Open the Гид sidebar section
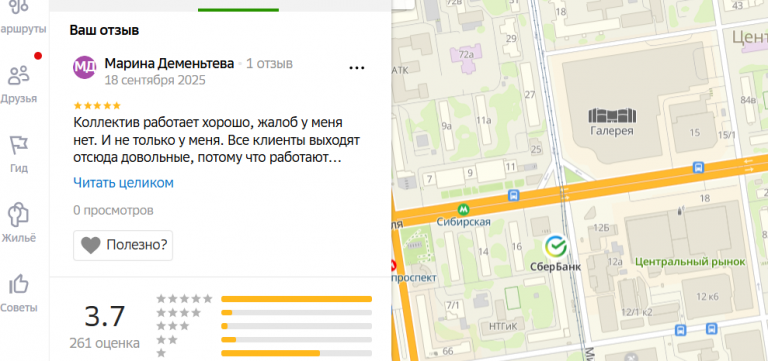 pyautogui.click(x=19, y=154)
